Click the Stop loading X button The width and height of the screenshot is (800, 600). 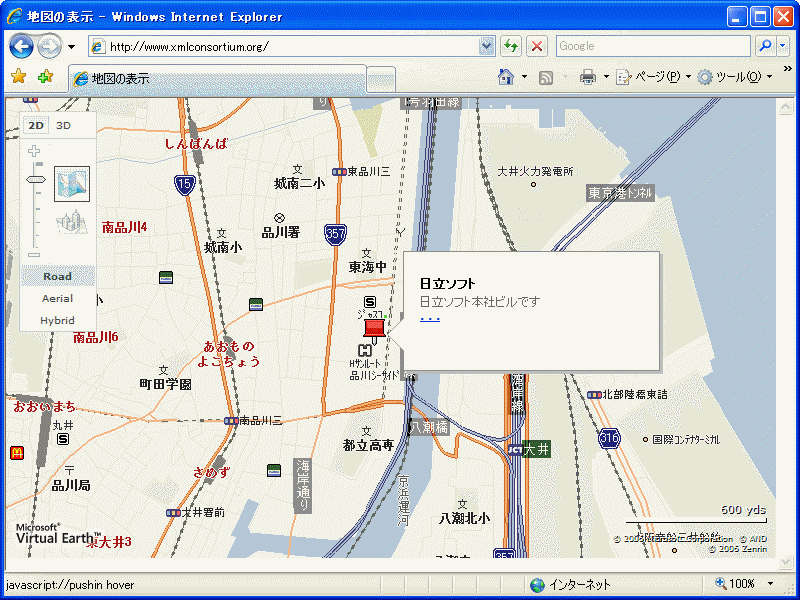click(x=537, y=46)
